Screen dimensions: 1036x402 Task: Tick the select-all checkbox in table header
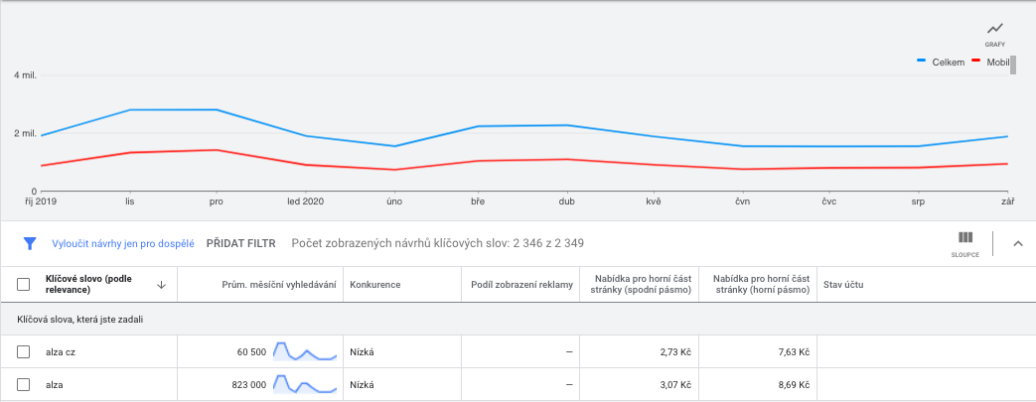click(23, 284)
